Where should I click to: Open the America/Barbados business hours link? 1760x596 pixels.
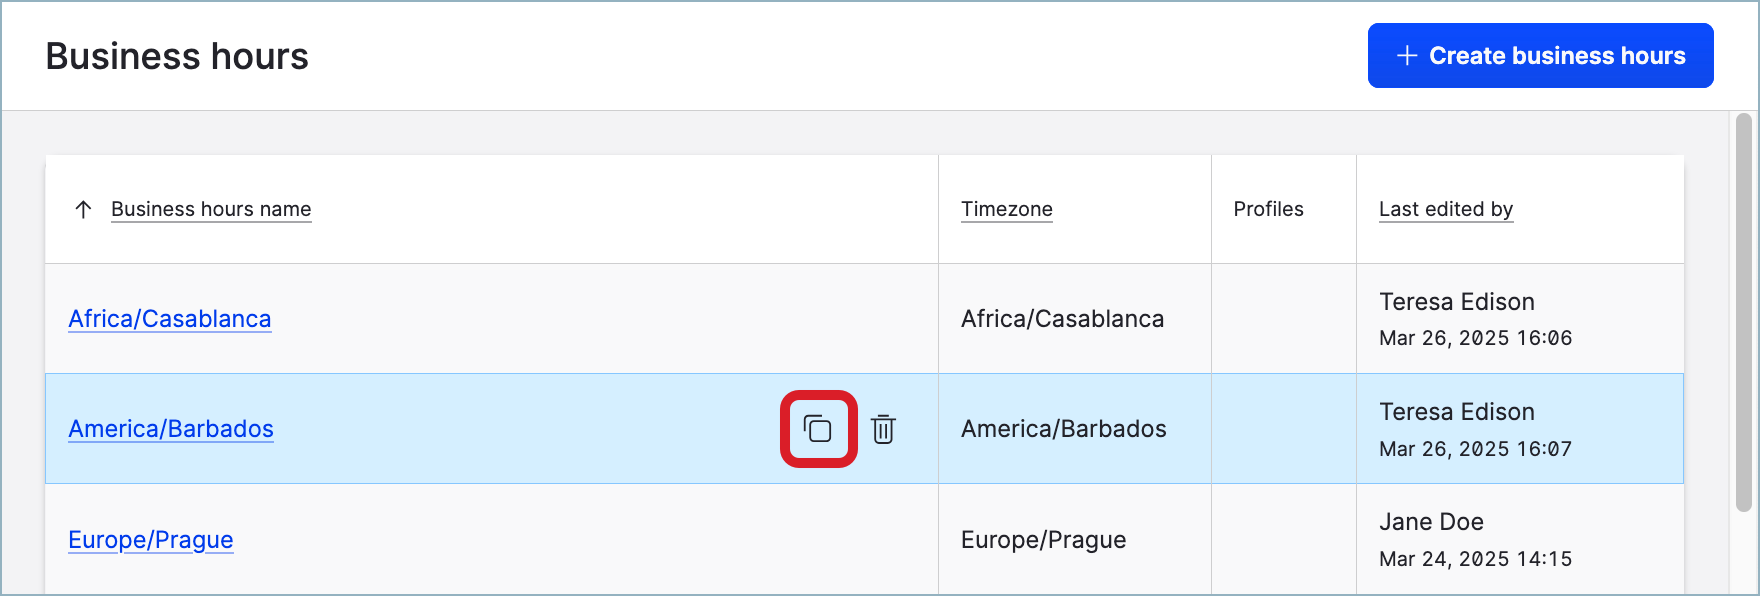pyautogui.click(x=171, y=429)
